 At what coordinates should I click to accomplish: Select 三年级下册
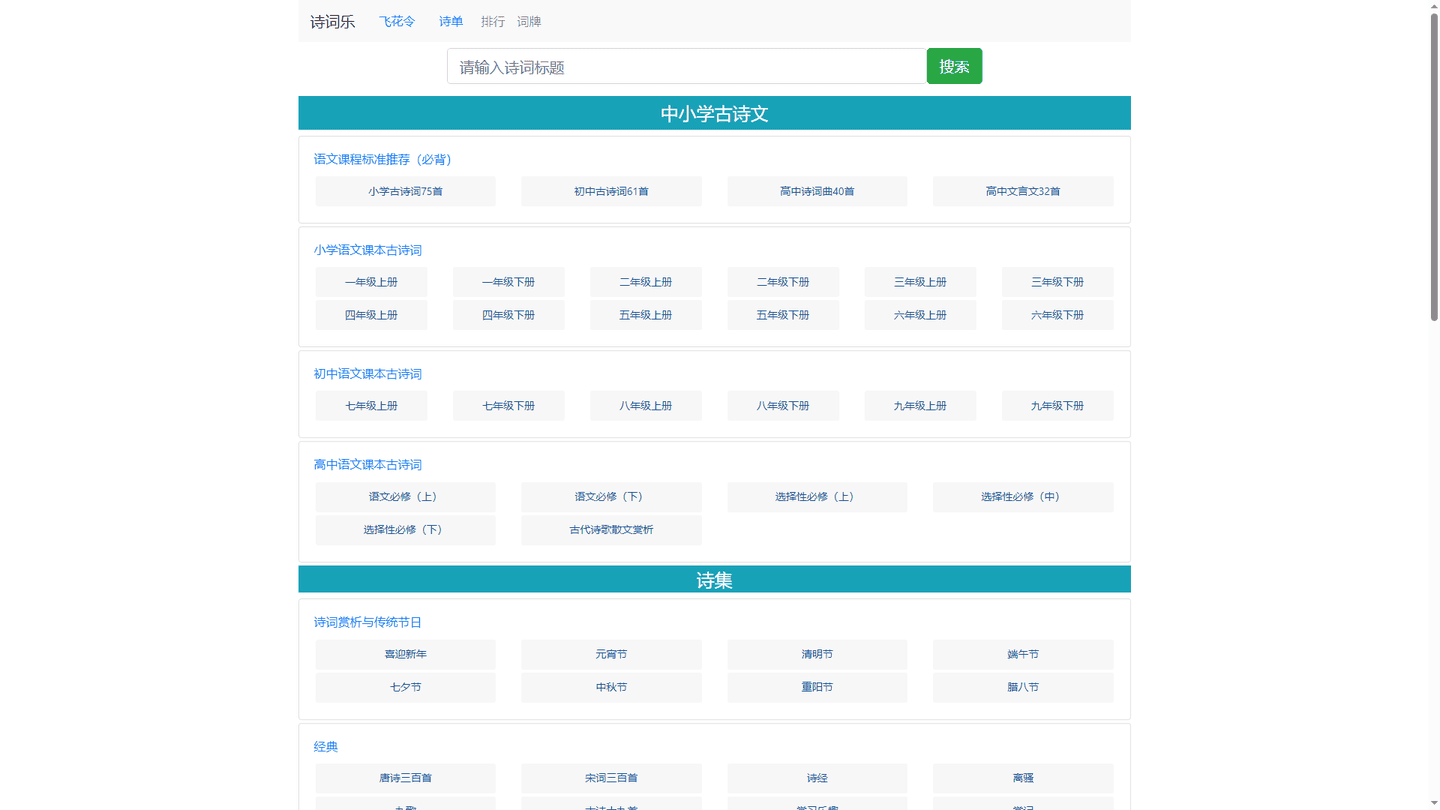pos(1057,282)
